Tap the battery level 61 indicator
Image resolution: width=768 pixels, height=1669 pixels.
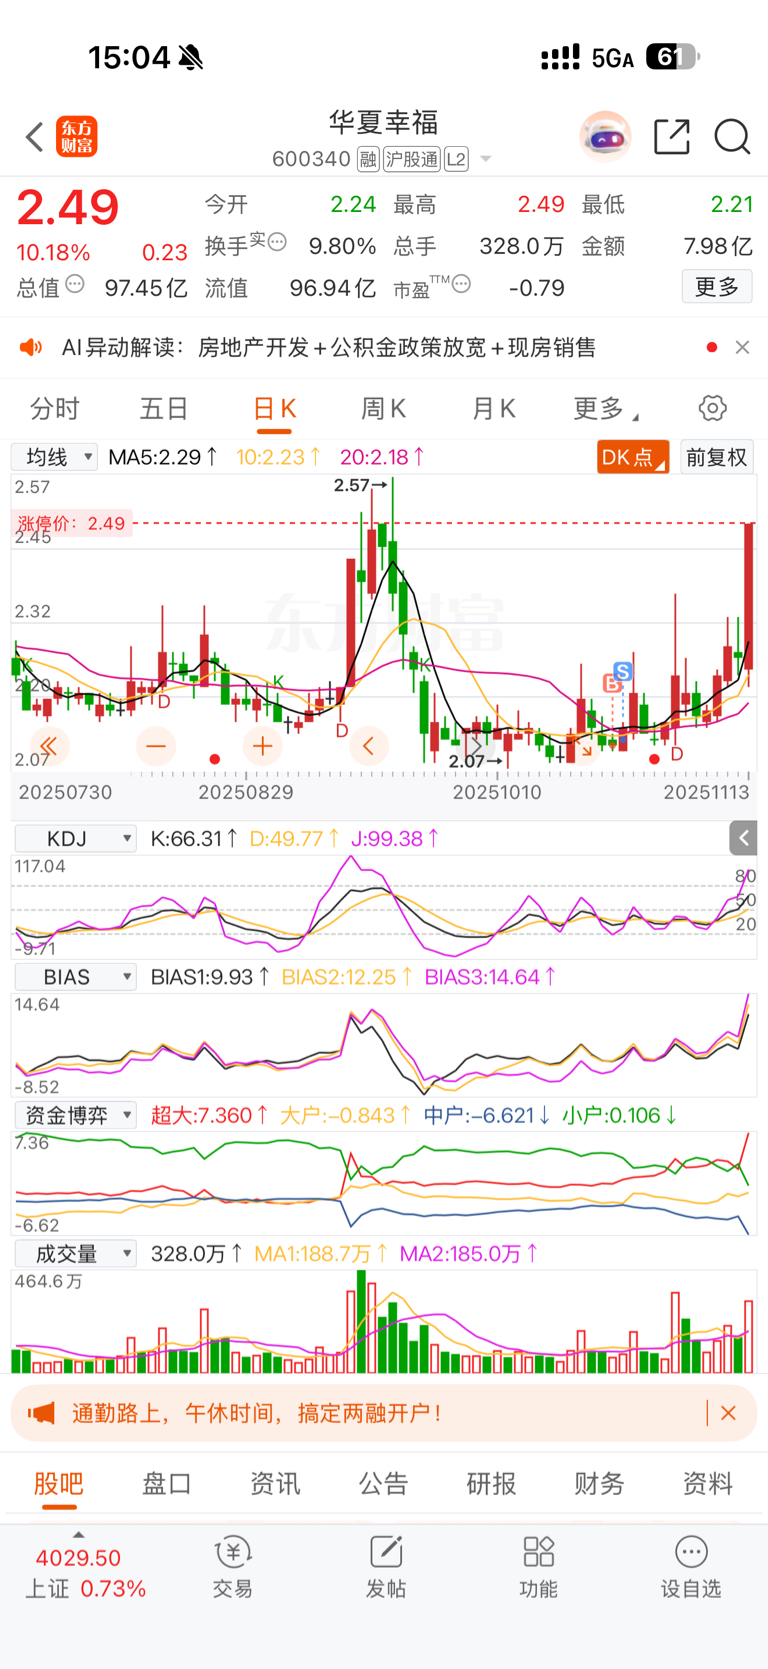[x=673, y=57]
